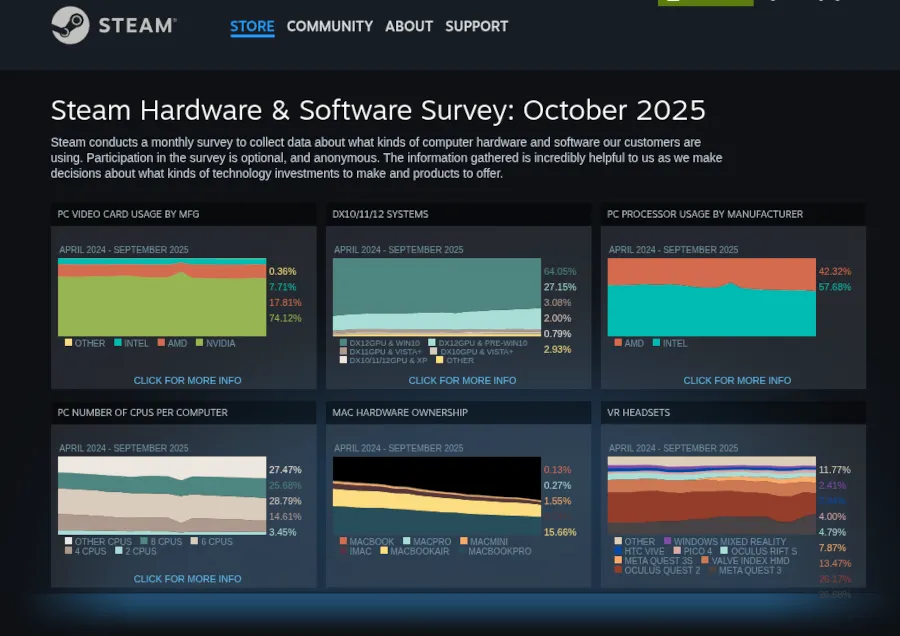Click the VALVE INDEX HMD legend marker
The width and height of the screenshot is (900, 636).
706,561
